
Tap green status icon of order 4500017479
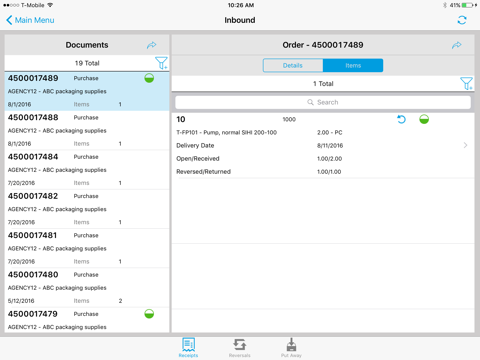[x=149, y=314]
